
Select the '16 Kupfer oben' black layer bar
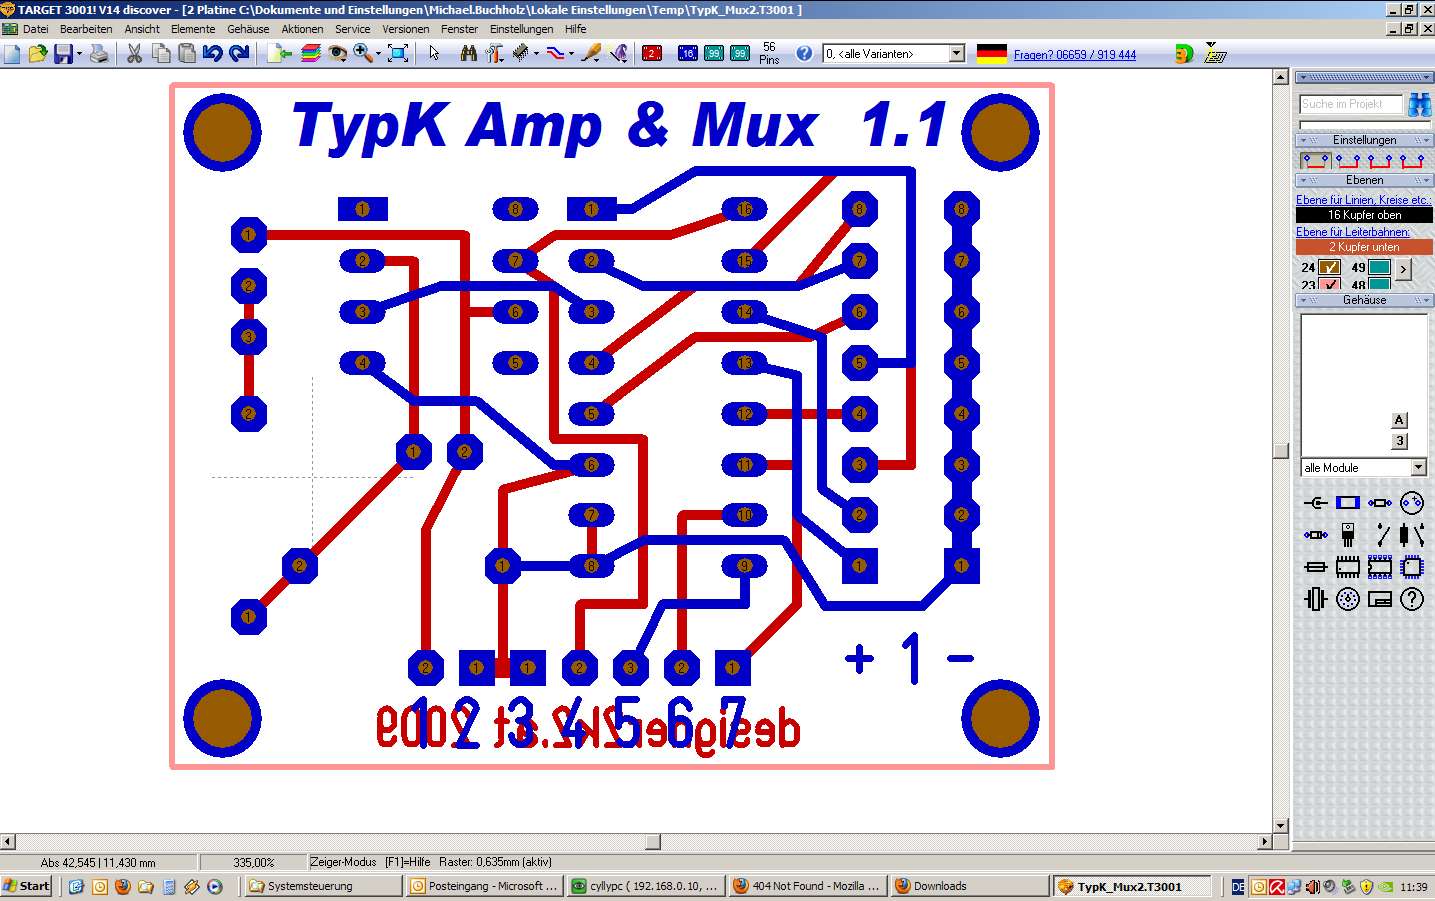tap(1364, 215)
